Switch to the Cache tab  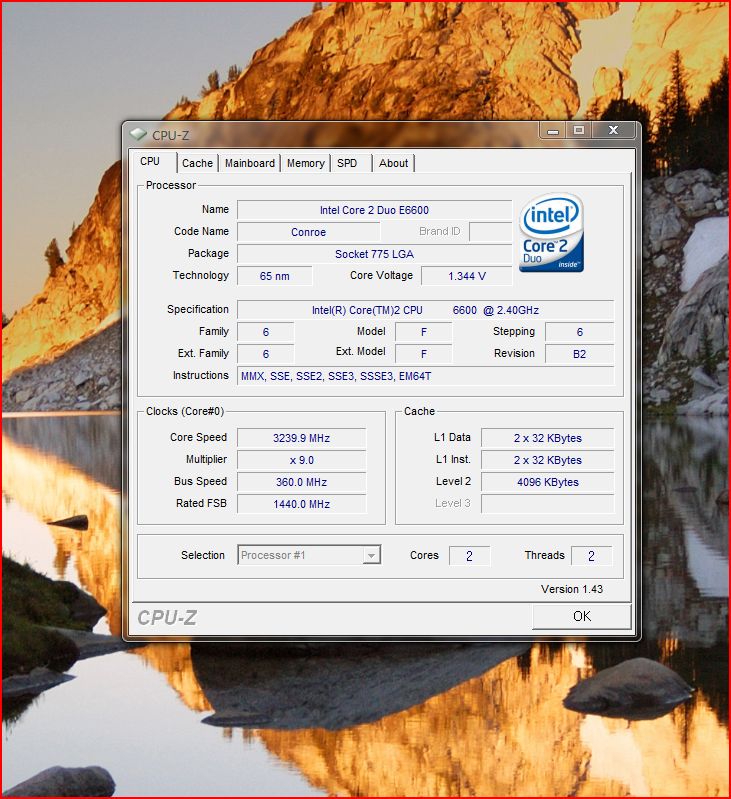tap(197, 163)
